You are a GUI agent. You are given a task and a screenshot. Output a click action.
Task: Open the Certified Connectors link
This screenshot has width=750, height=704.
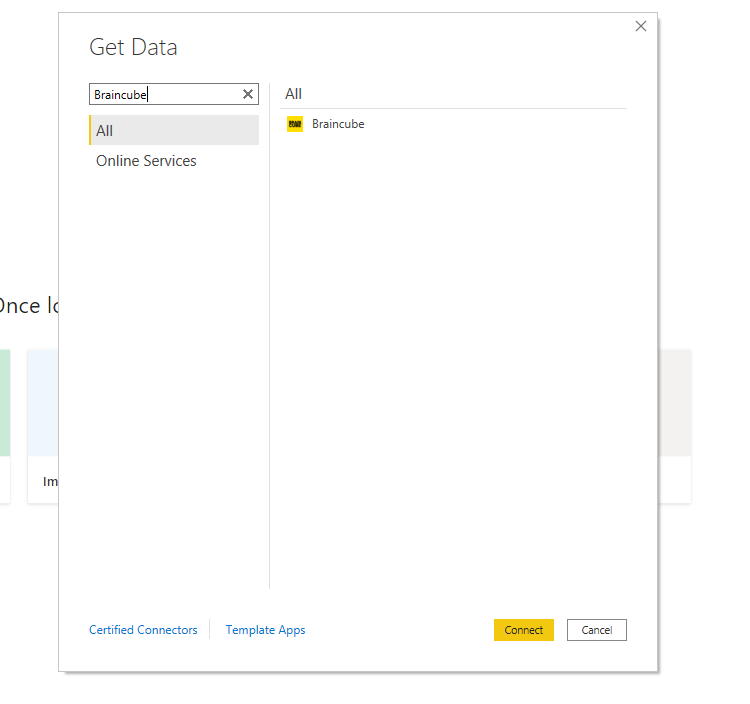[143, 630]
